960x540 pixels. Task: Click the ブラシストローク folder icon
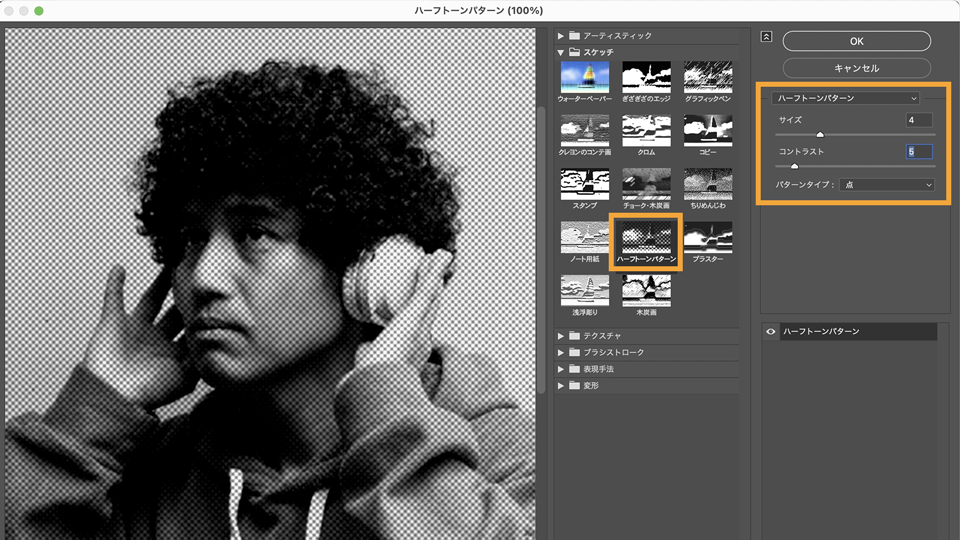574,352
